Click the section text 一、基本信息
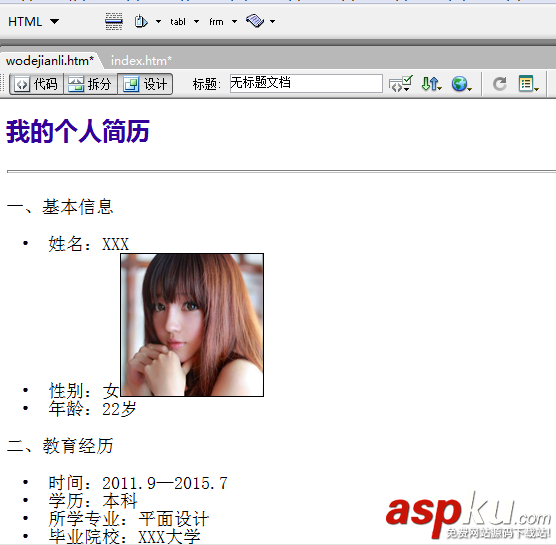Screen dimensions: 556x545 click(60, 207)
